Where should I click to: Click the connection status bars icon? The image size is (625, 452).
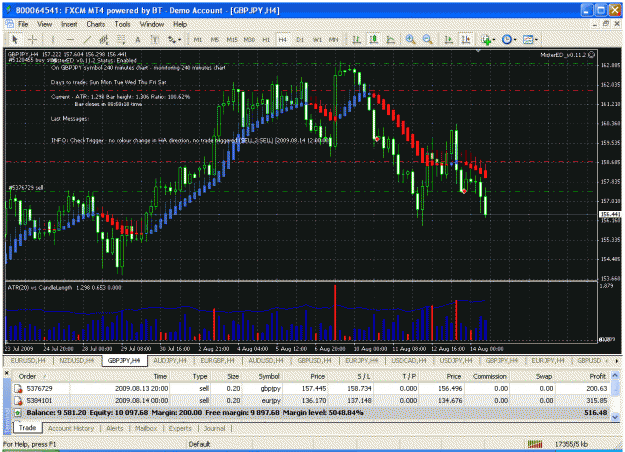(x=535, y=444)
